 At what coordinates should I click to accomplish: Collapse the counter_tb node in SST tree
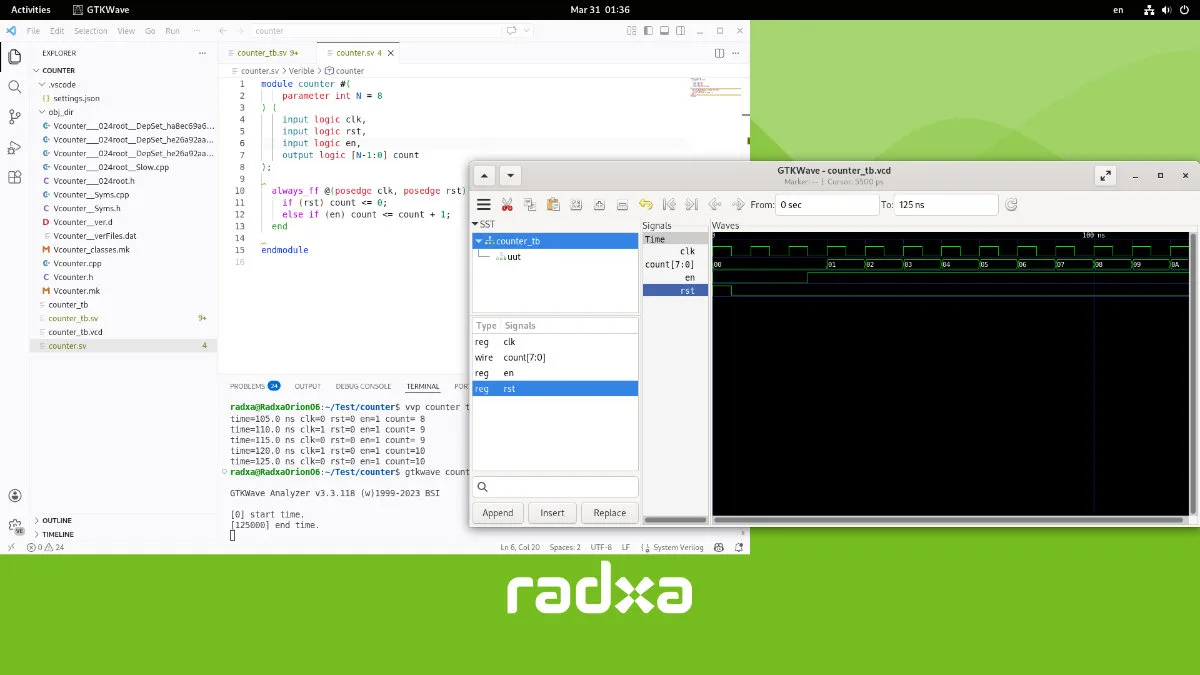[x=479, y=241]
